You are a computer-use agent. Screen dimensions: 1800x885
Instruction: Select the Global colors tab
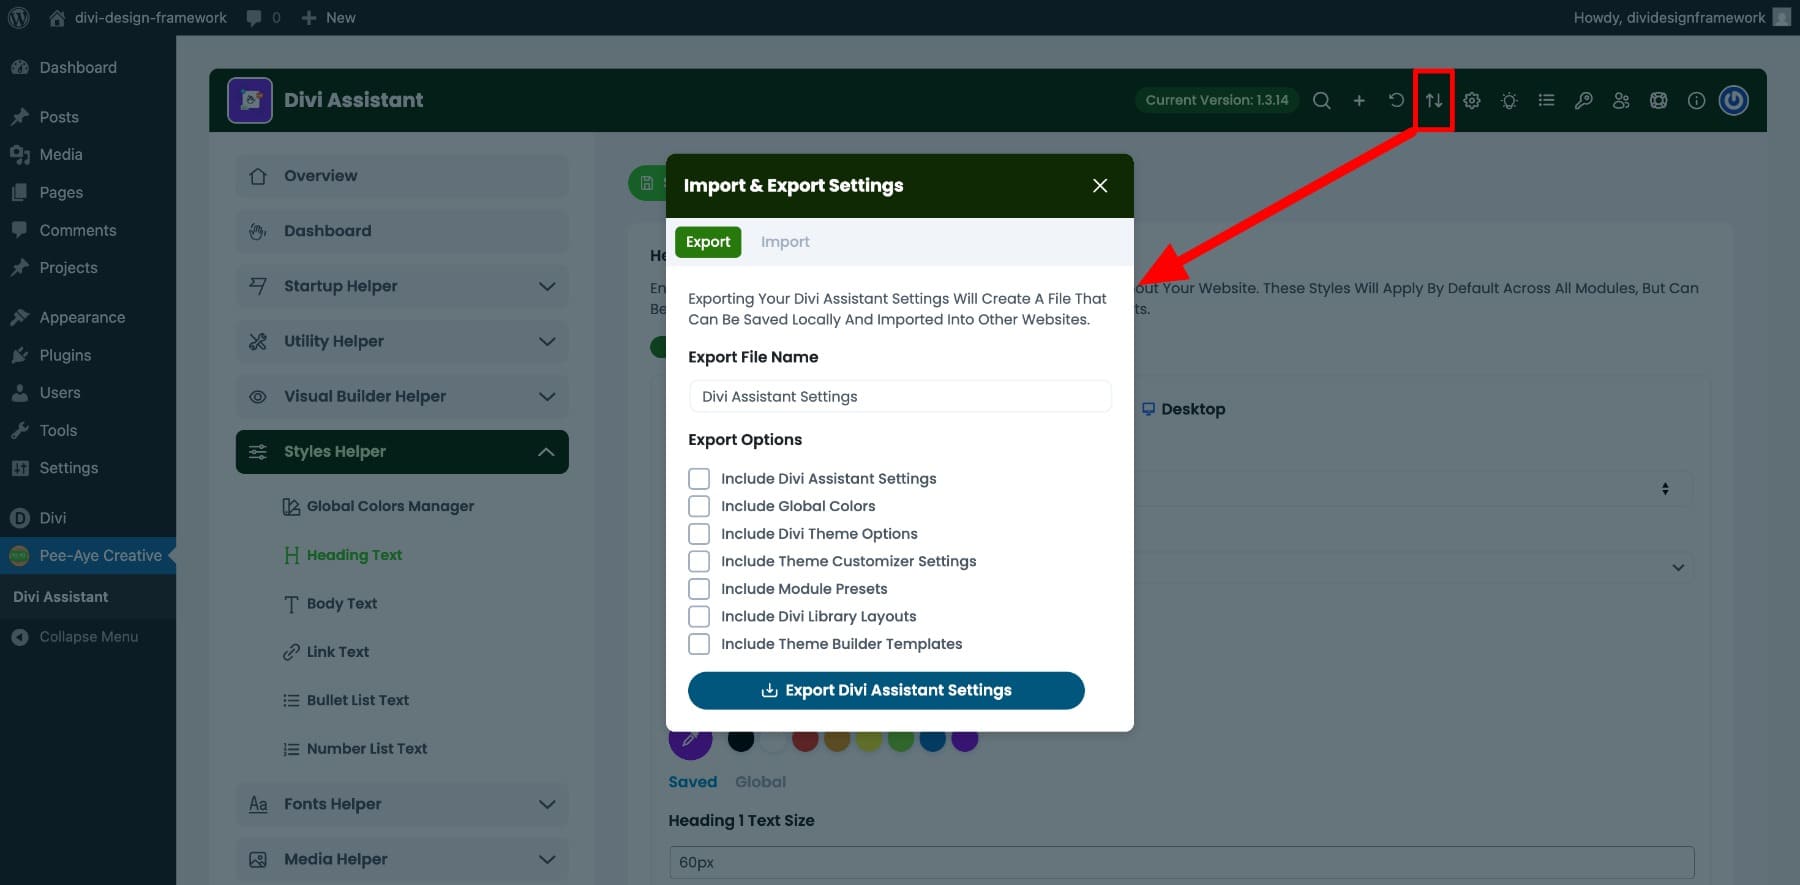pyautogui.click(x=760, y=782)
